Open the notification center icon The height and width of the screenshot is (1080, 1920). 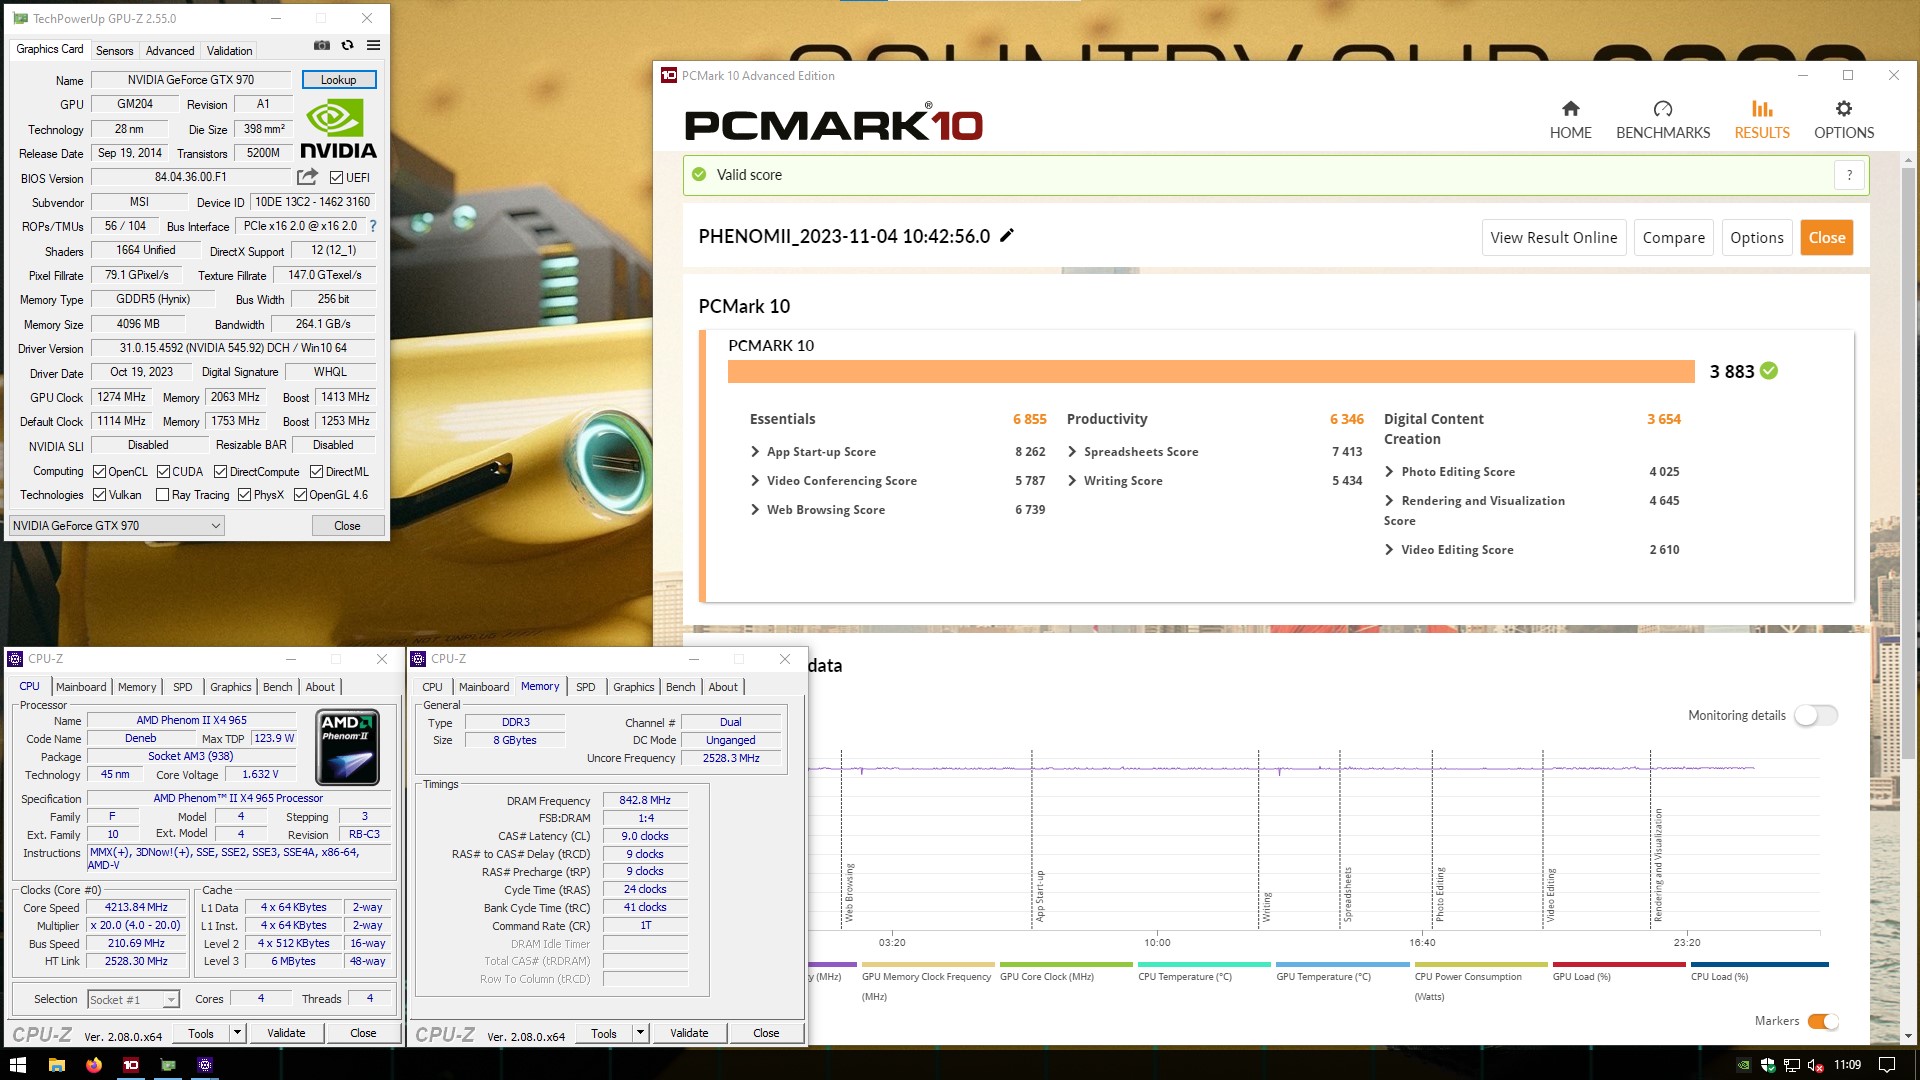[1887, 1065]
